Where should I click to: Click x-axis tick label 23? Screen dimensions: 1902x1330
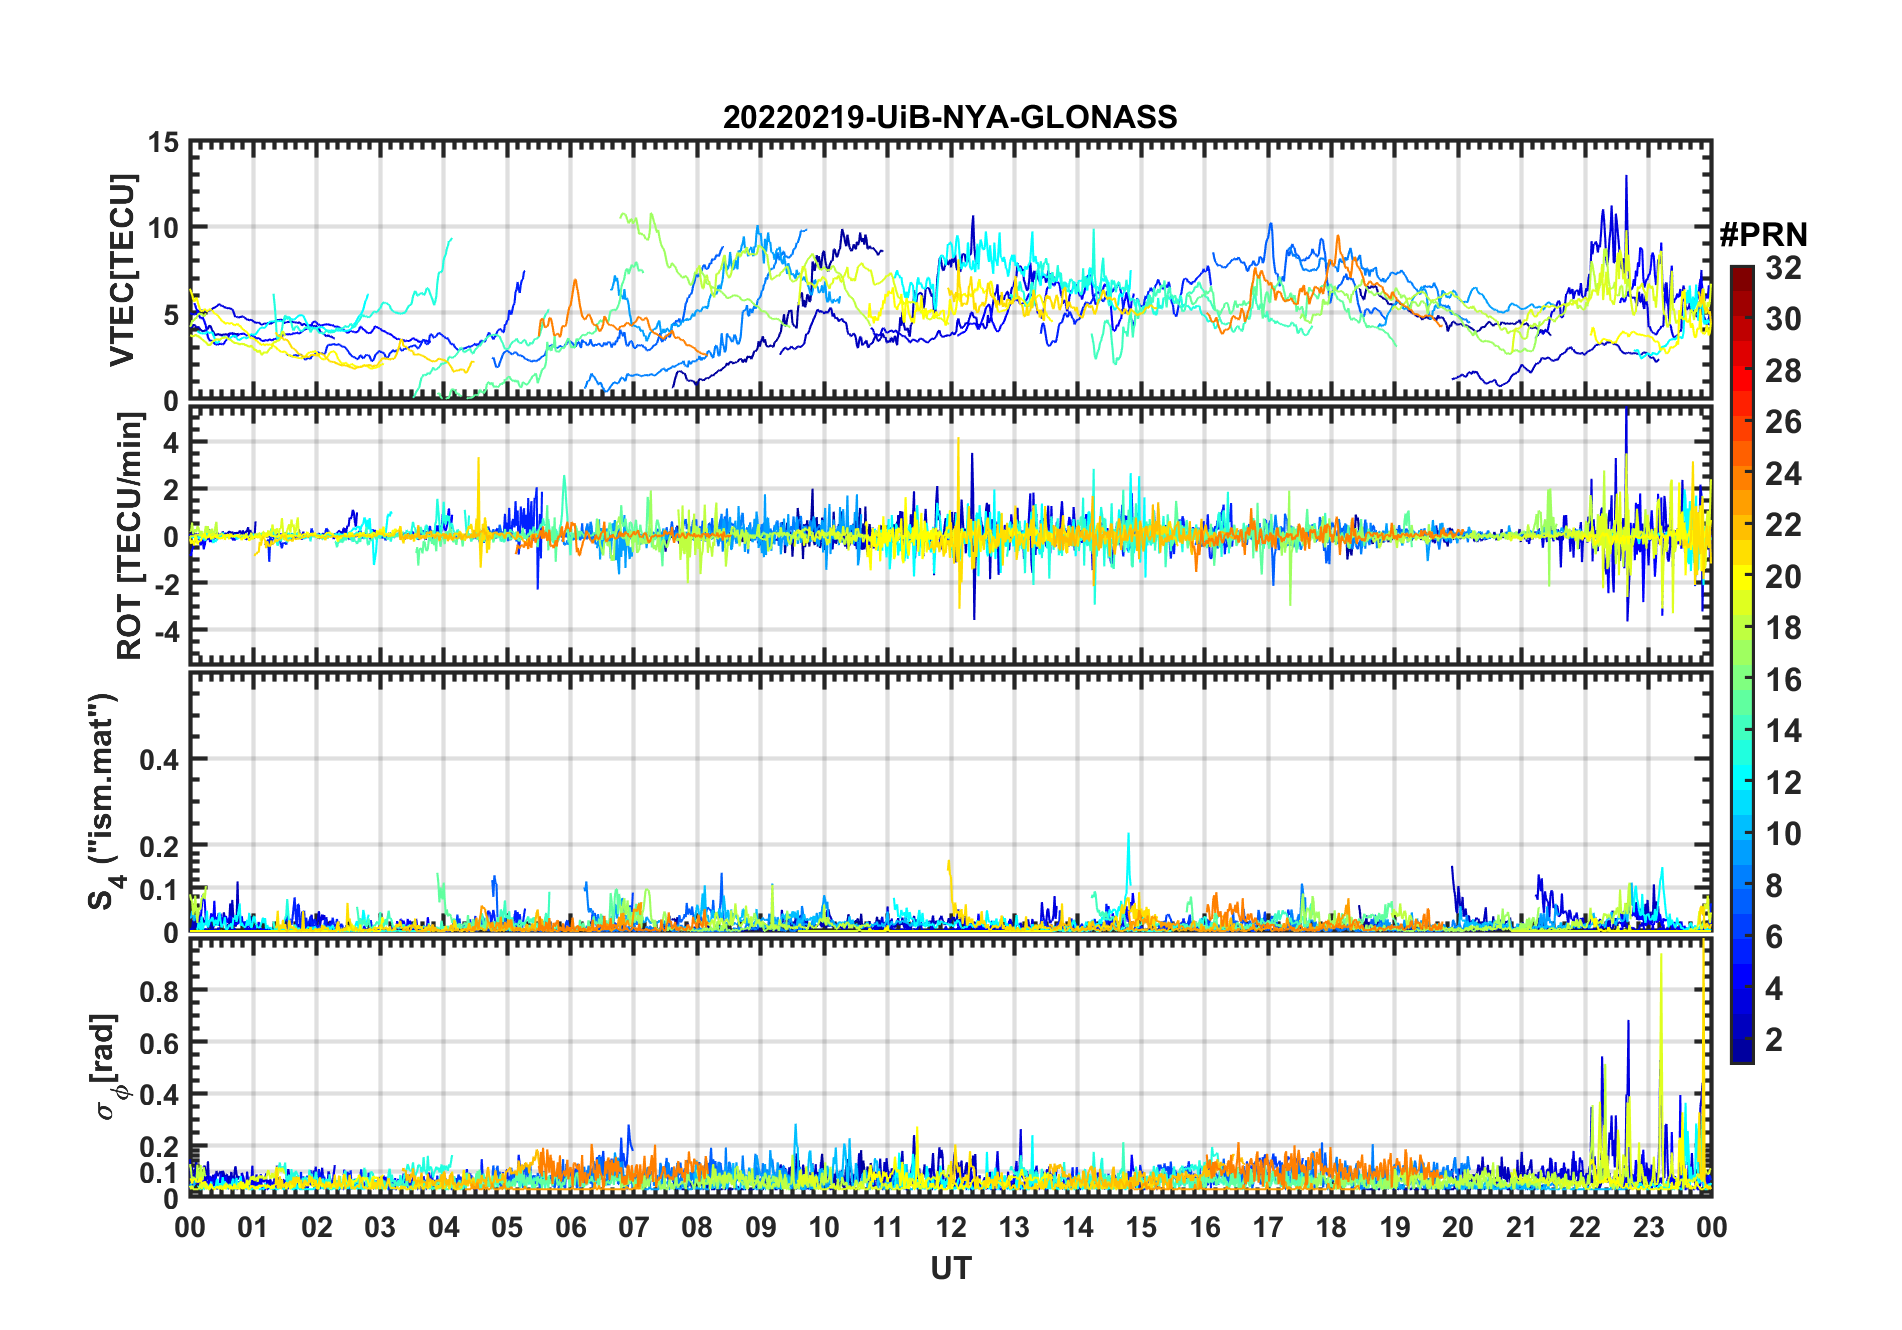1648,1227
